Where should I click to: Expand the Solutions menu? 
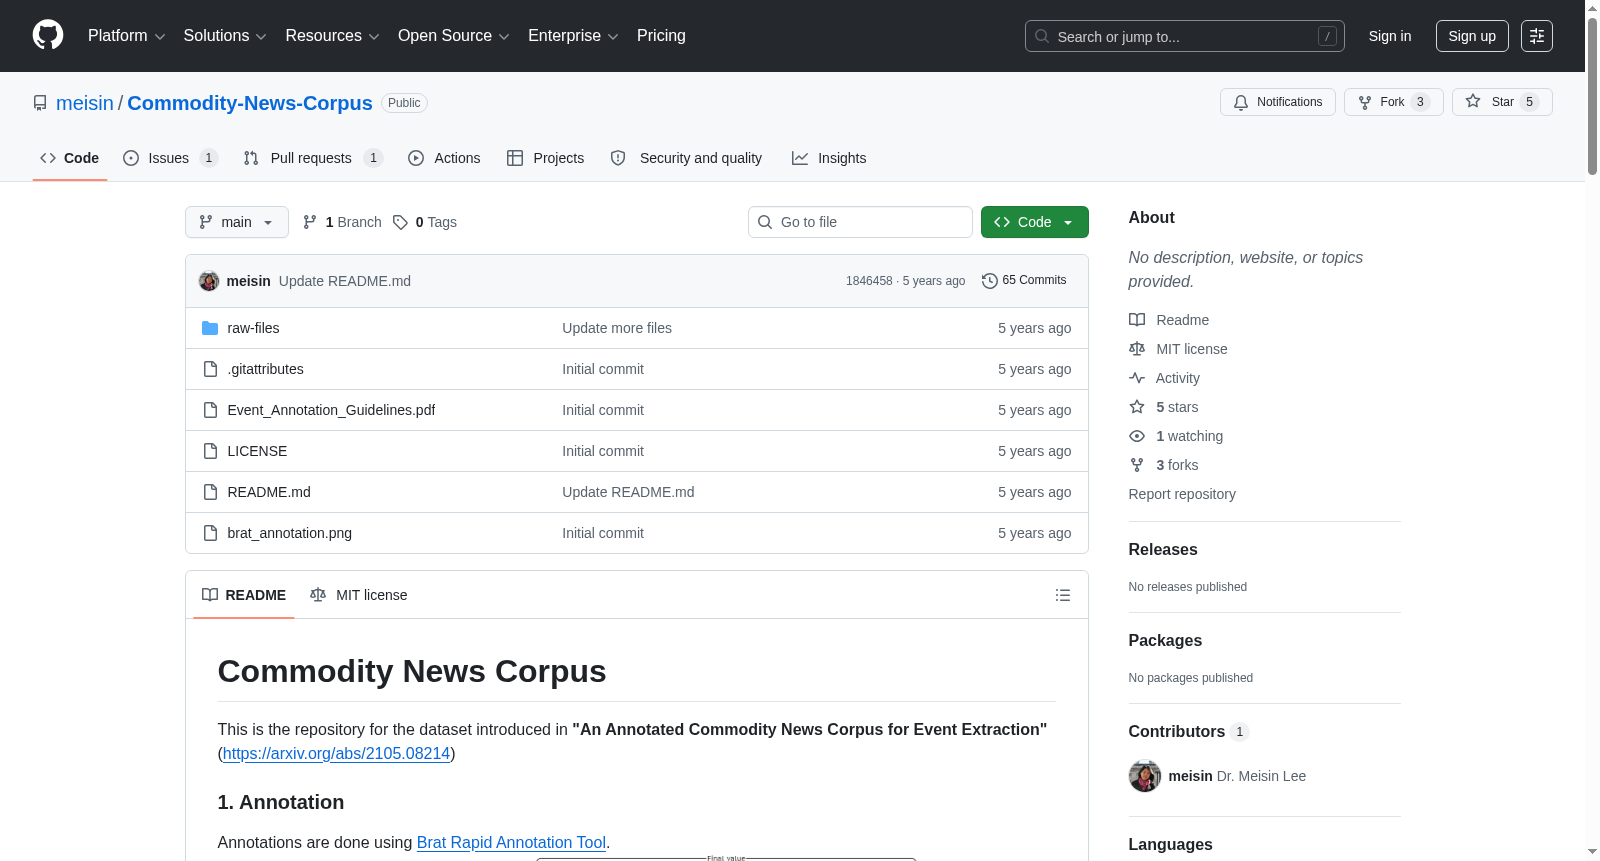225,36
